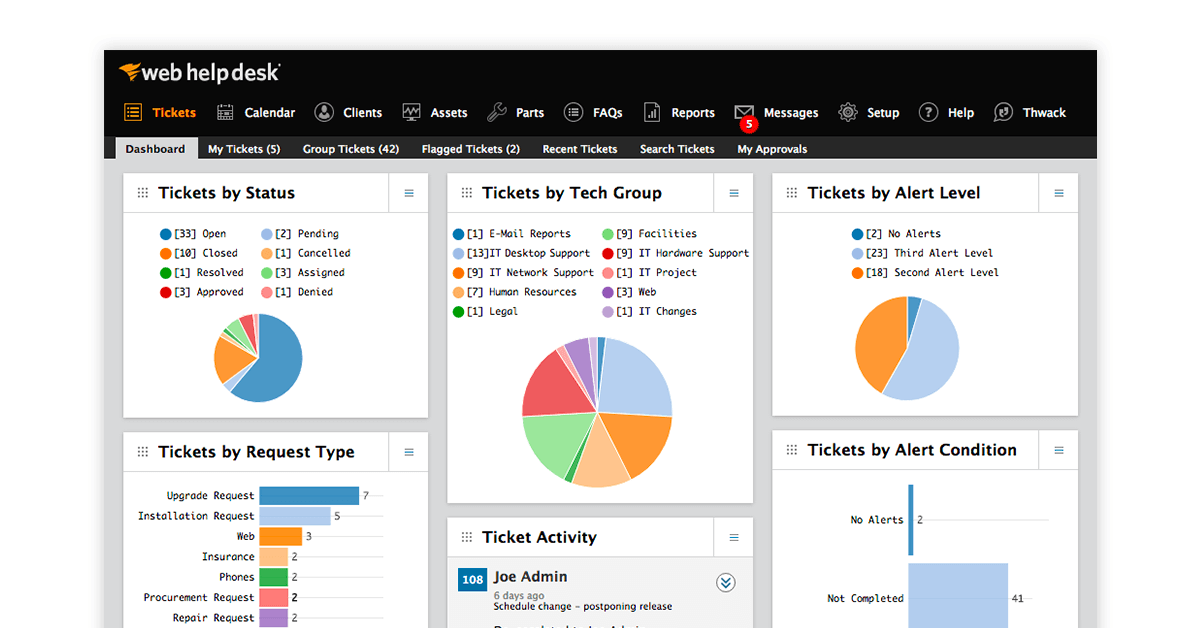Click the Tickets menu label
This screenshot has width=1200, height=628.
[174, 113]
